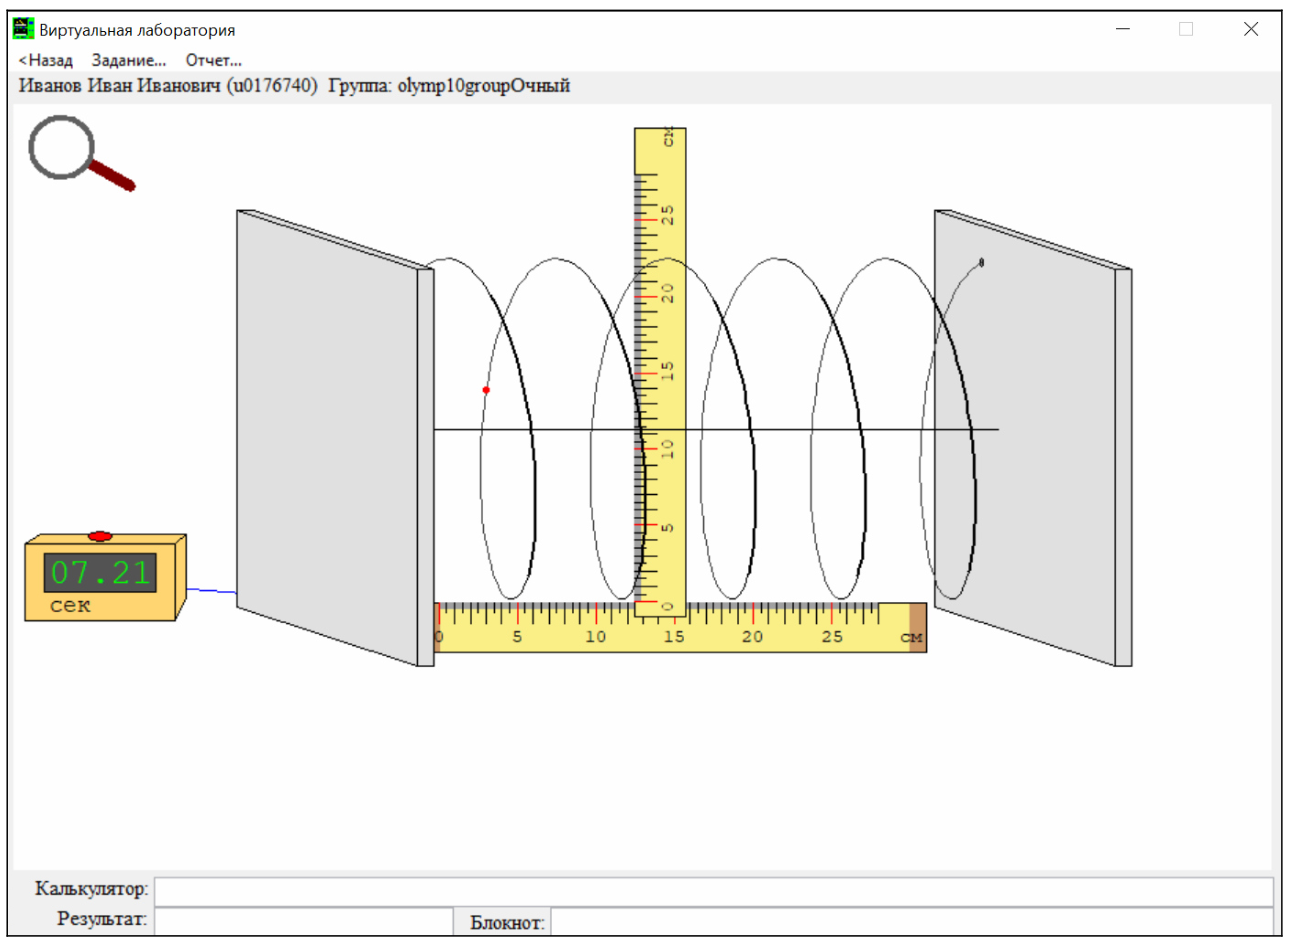The image size is (1292, 943).
Task: Open the Задание... menu
Action: 129,60
